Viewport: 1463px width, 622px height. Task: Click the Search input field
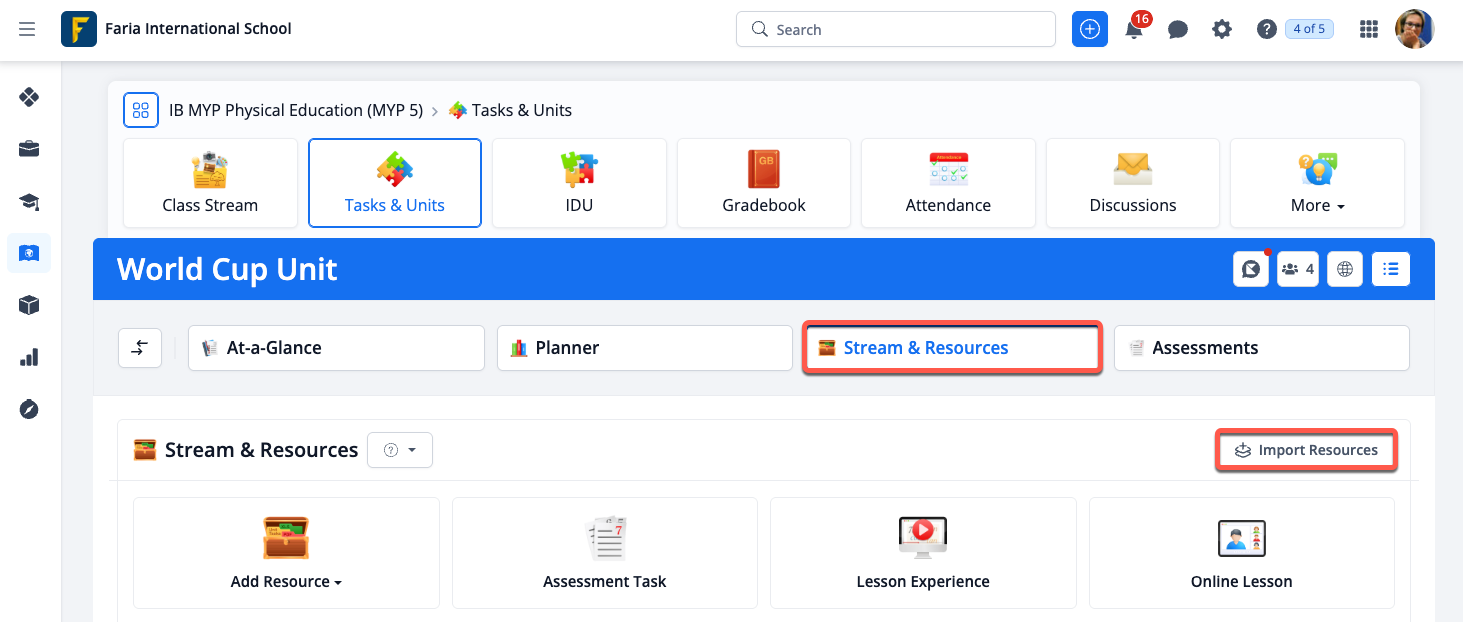(896, 30)
